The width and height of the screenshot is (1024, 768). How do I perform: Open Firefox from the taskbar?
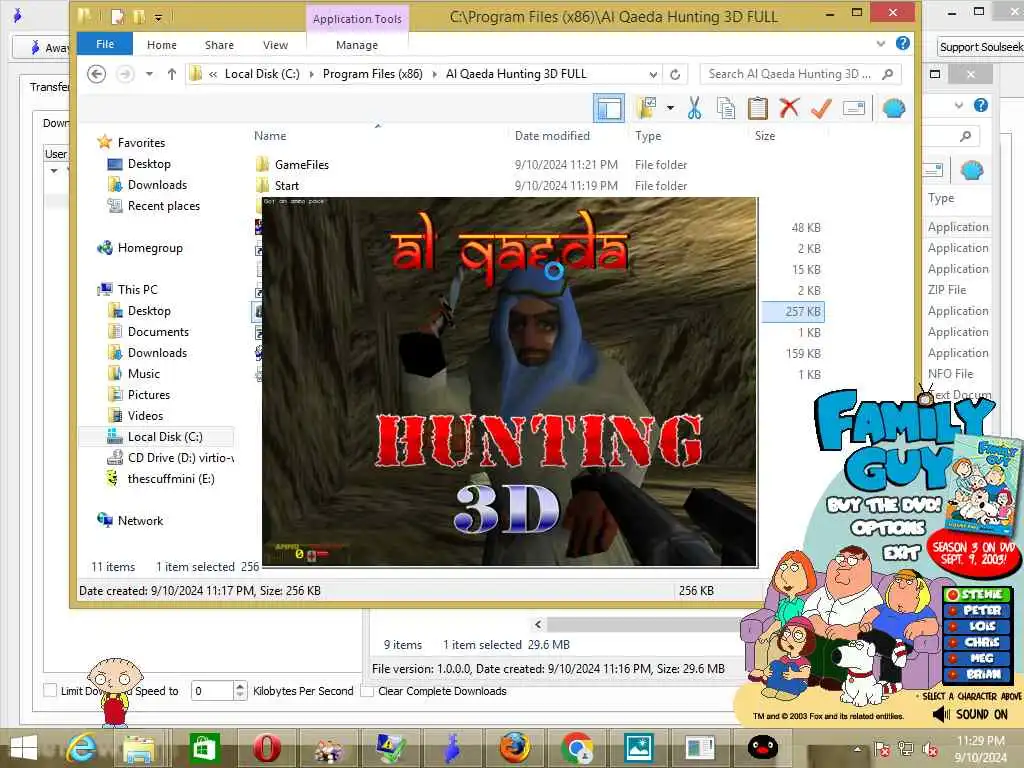(514, 748)
